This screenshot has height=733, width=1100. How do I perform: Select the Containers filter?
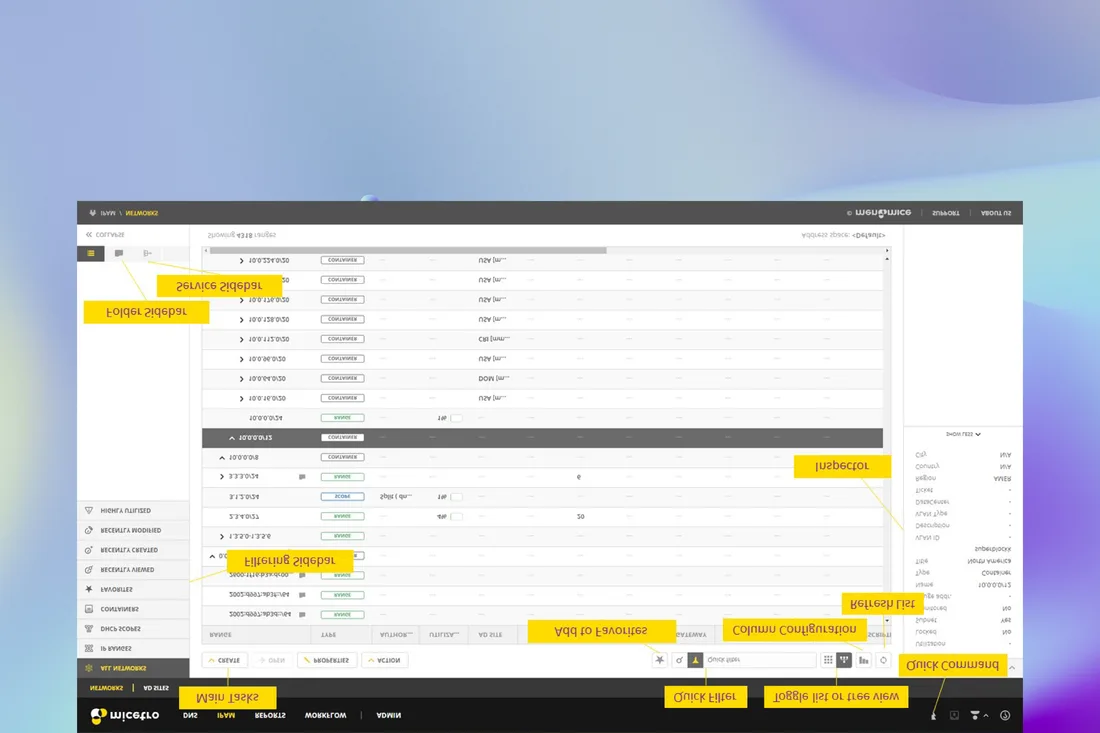coord(133,610)
